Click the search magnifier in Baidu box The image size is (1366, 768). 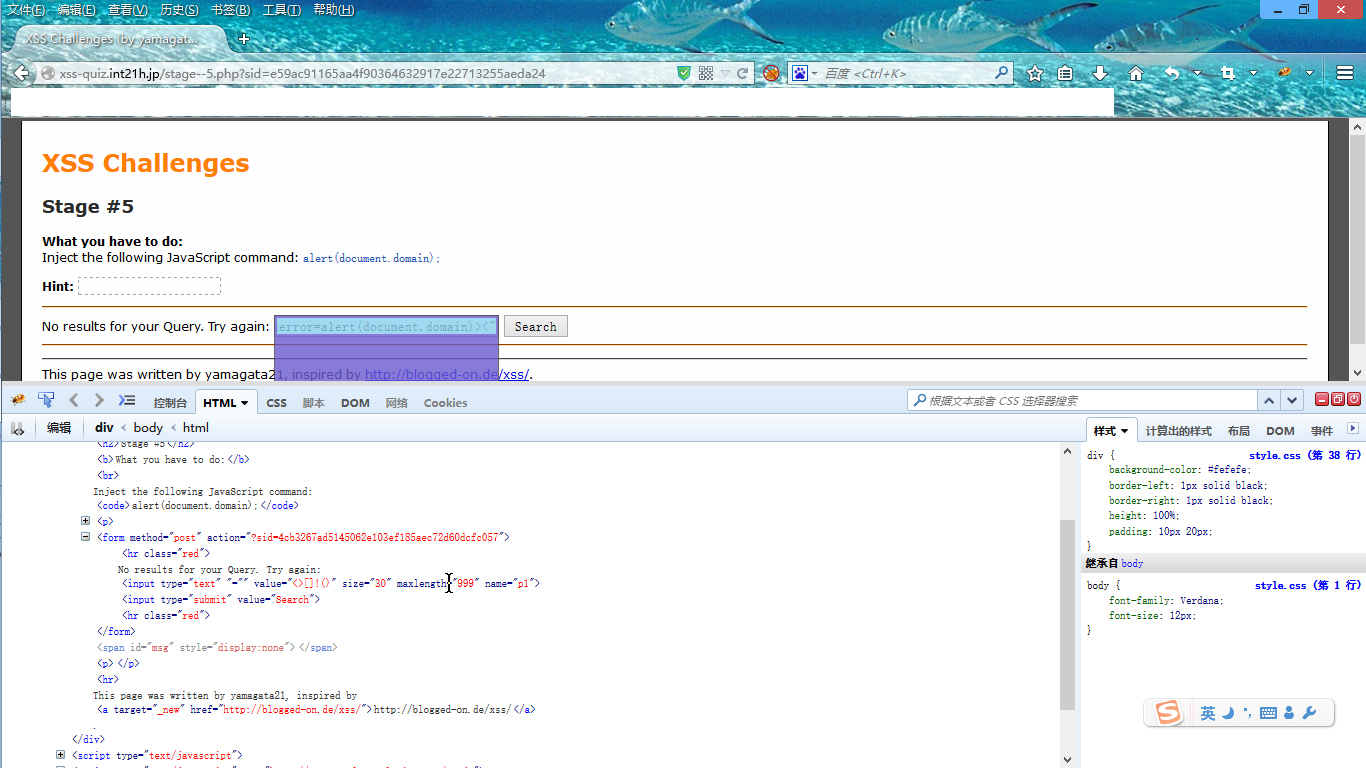1002,73
